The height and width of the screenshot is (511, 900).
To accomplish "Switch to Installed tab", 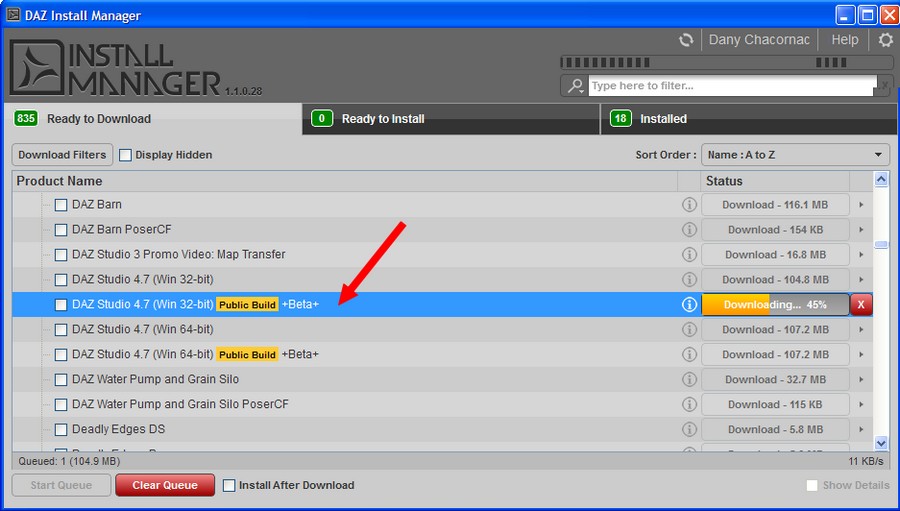I will click(x=748, y=119).
